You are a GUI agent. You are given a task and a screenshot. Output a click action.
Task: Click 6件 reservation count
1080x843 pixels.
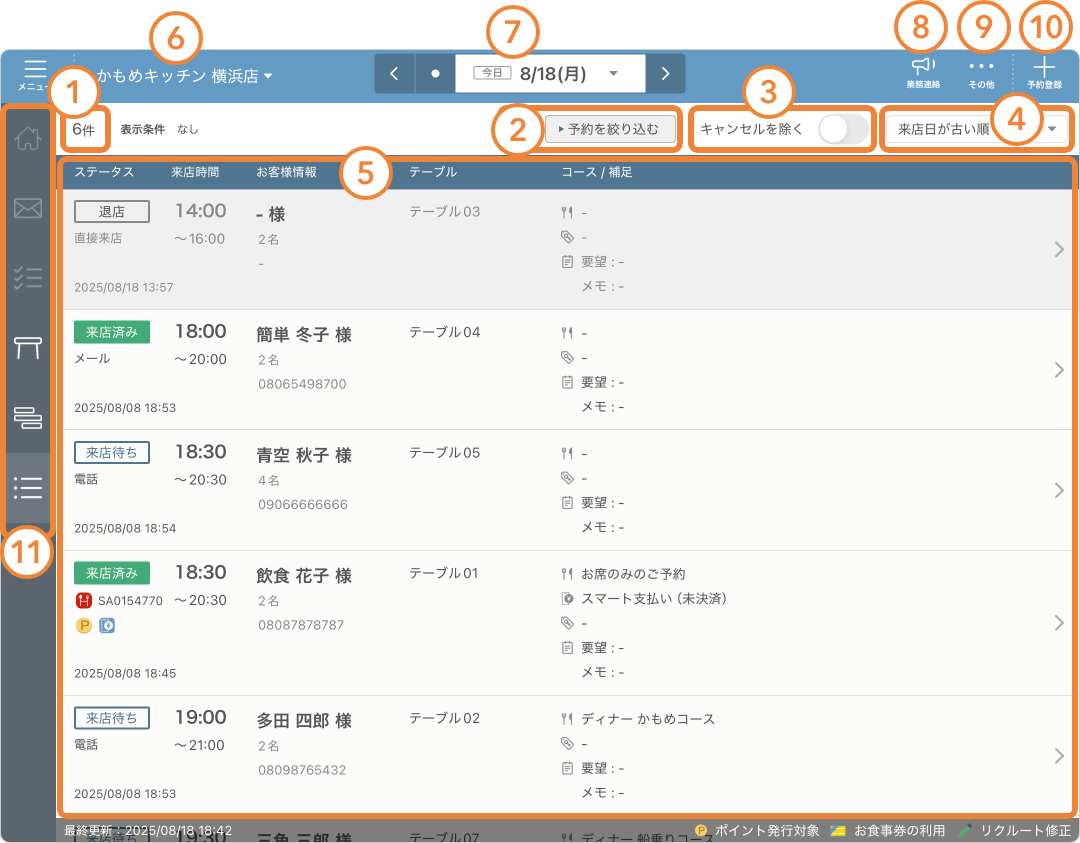(x=83, y=129)
